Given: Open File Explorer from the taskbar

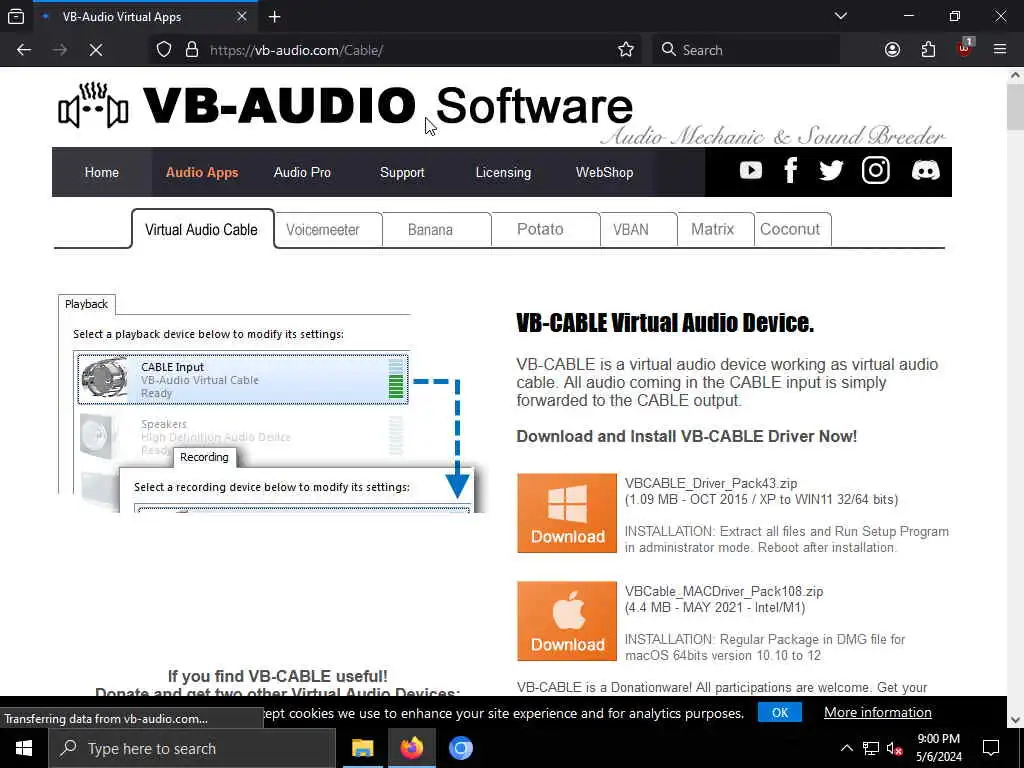Looking at the screenshot, I should point(362,748).
